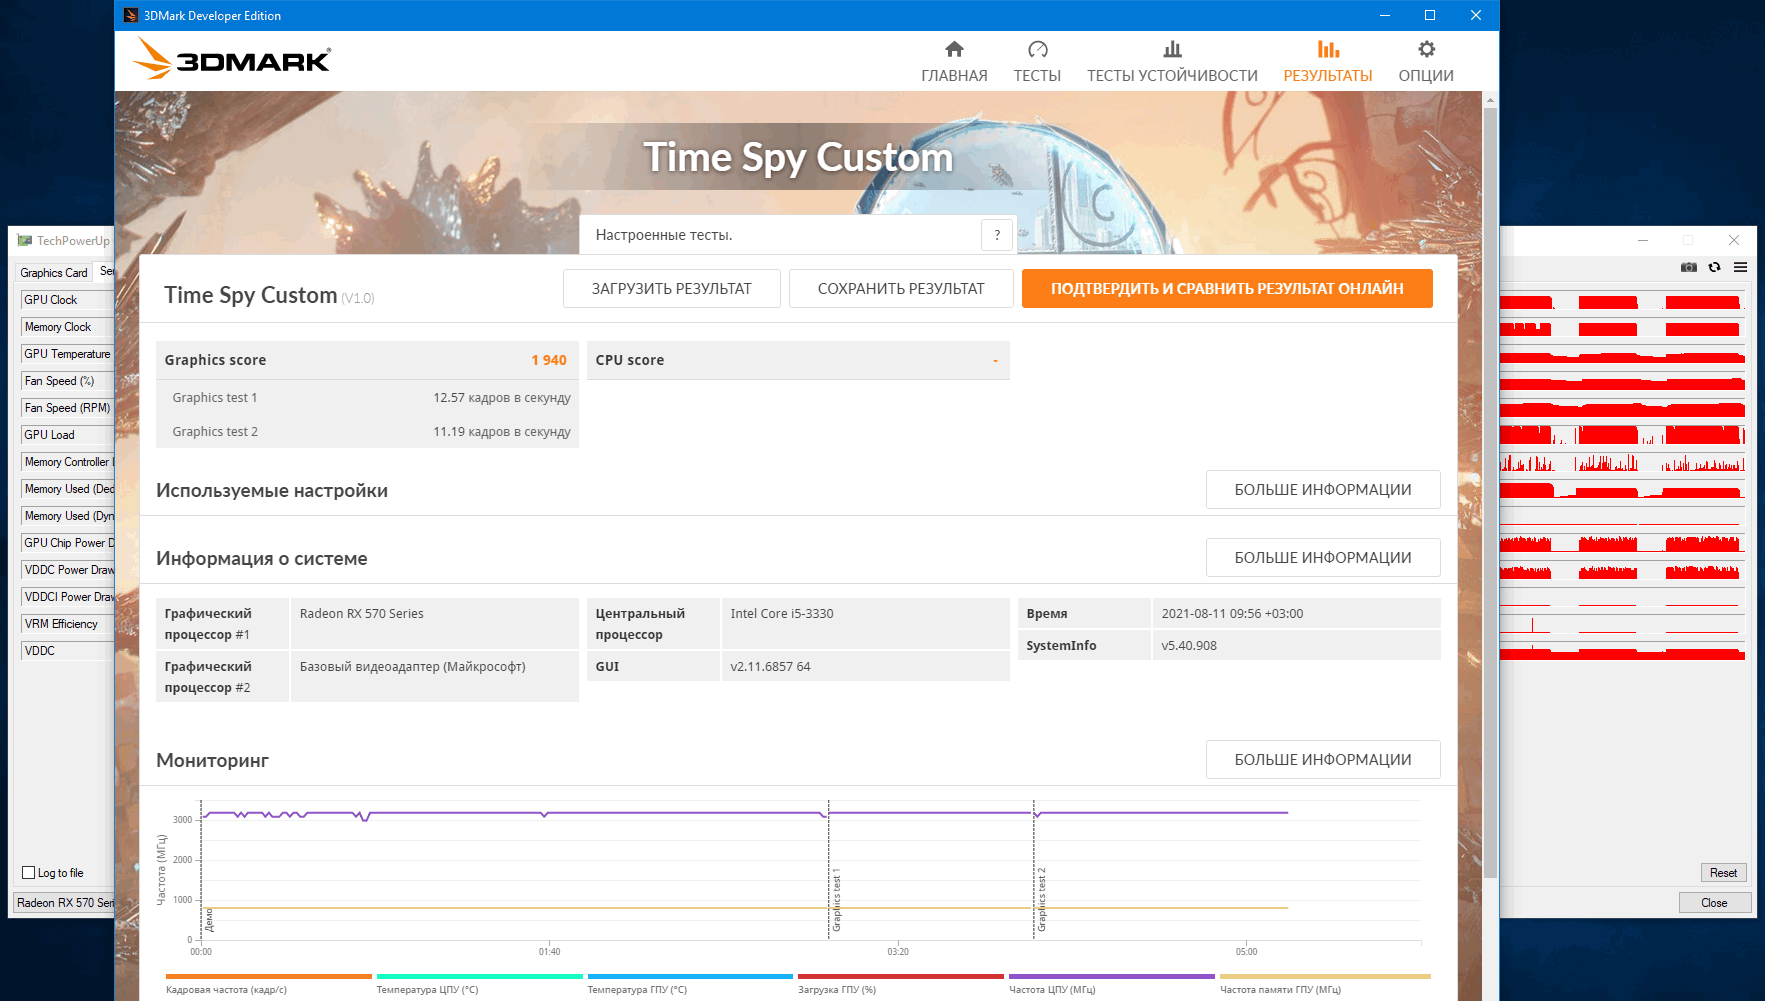This screenshot has width=1765, height=1001.
Task: Click the Graphics test 1 result row
Action: point(367,397)
